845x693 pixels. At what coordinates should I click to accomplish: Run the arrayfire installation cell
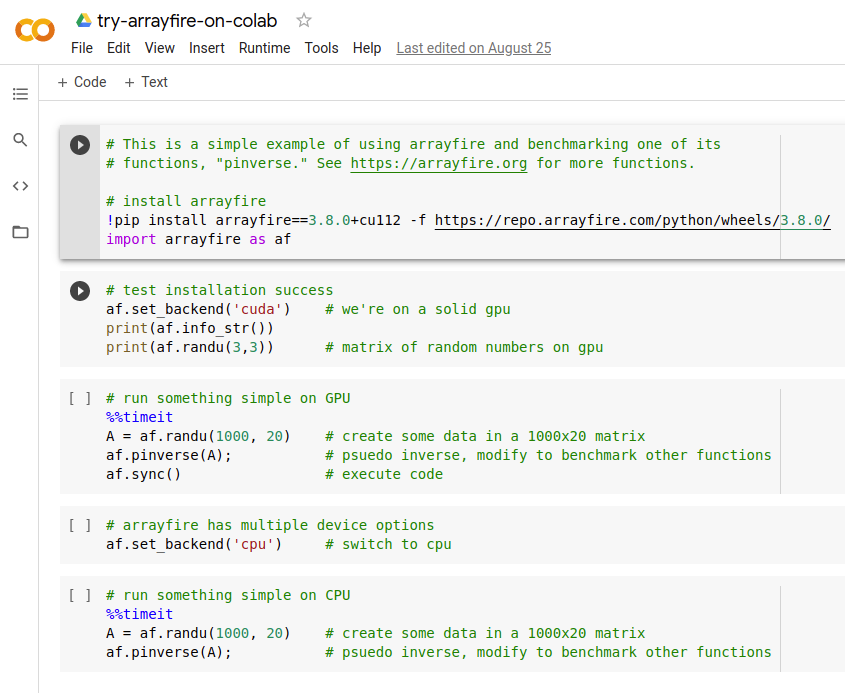[80, 144]
